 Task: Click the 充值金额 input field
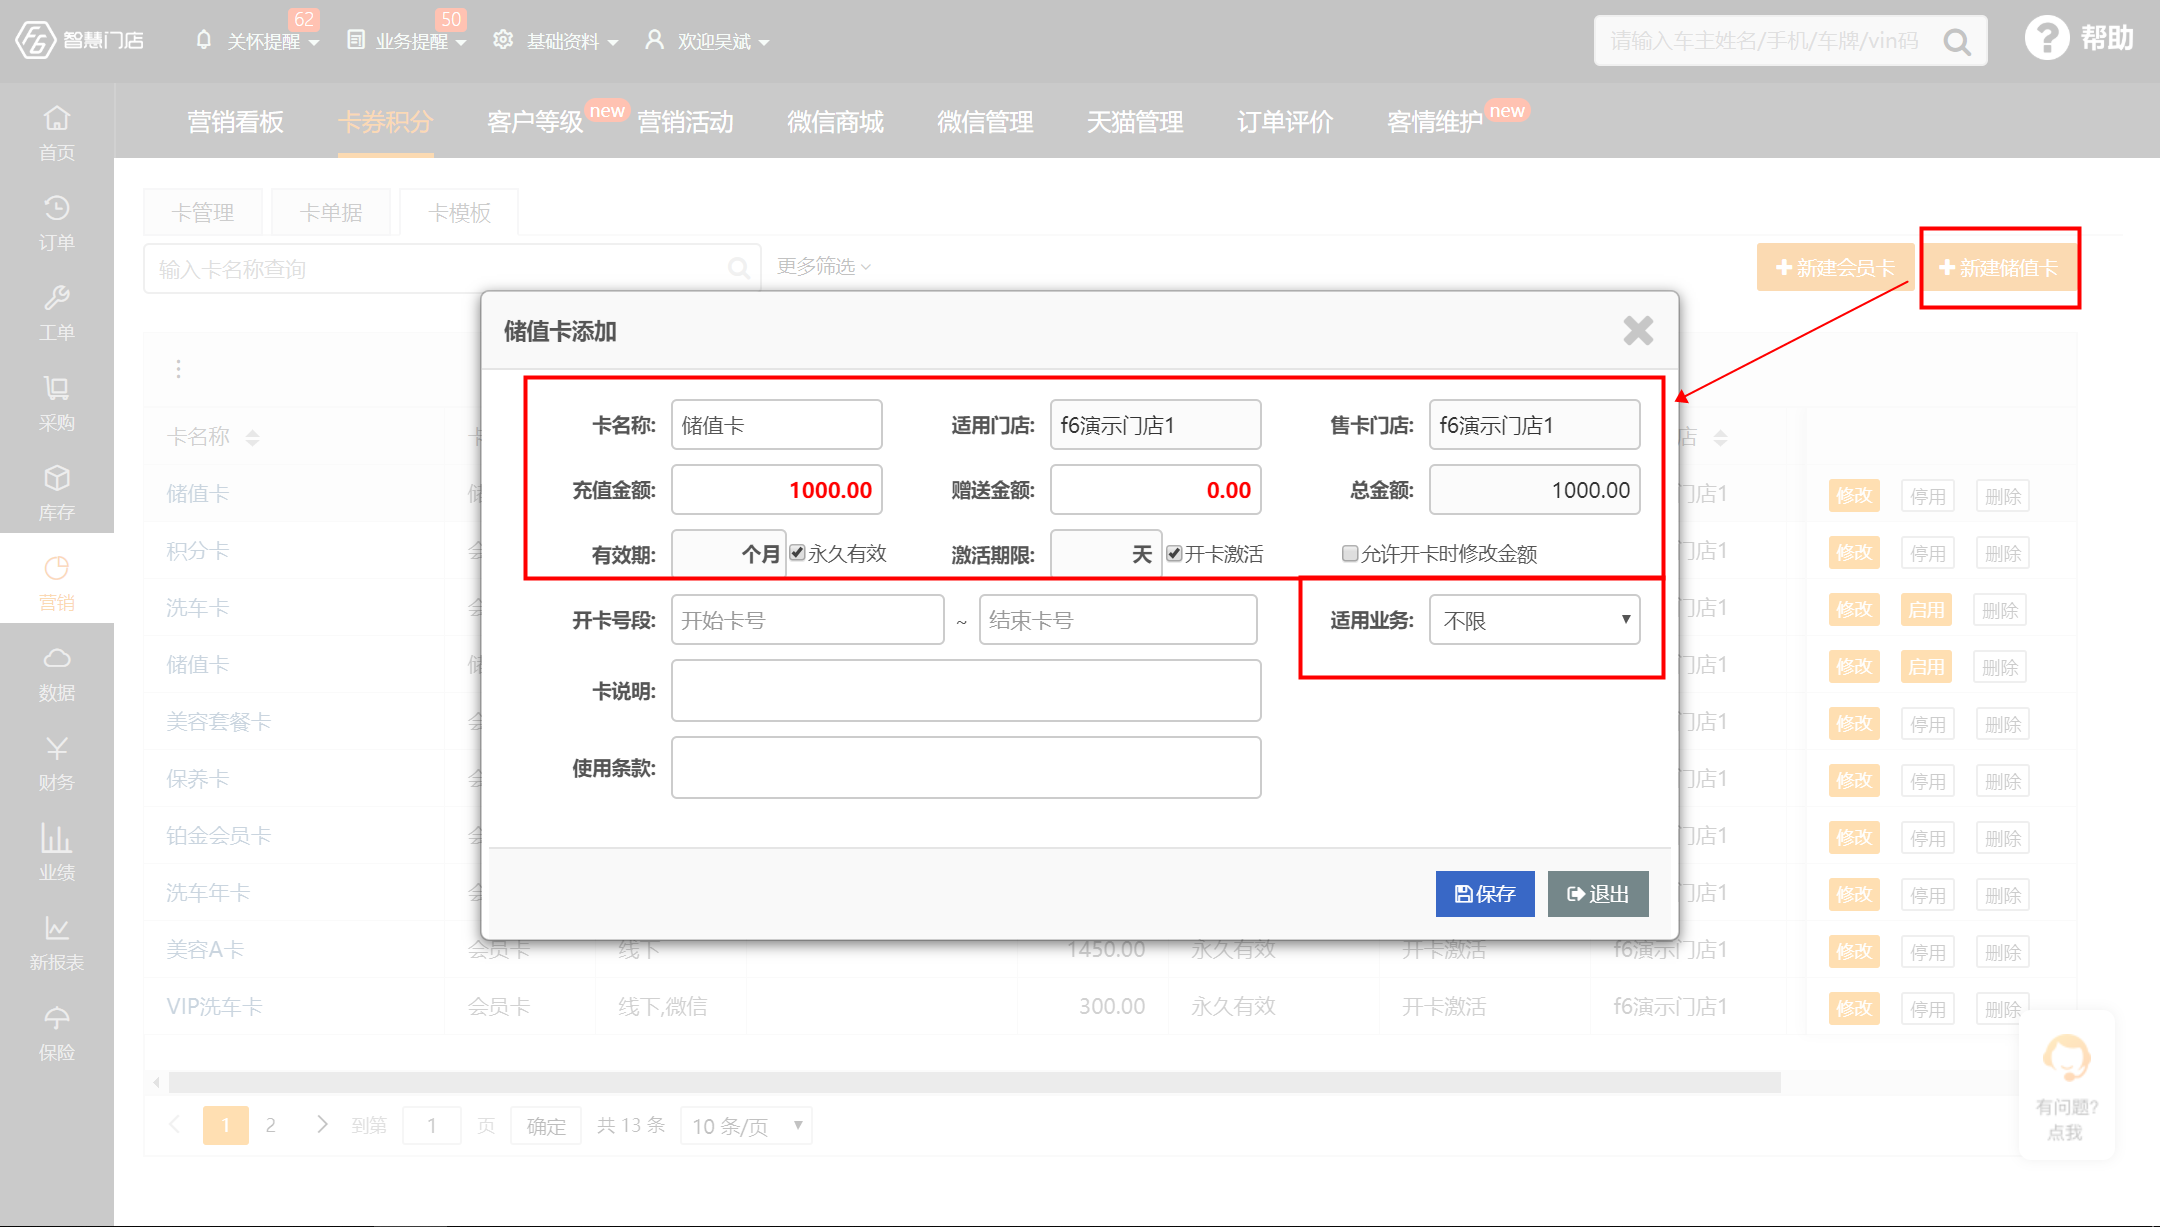tap(777, 490)
